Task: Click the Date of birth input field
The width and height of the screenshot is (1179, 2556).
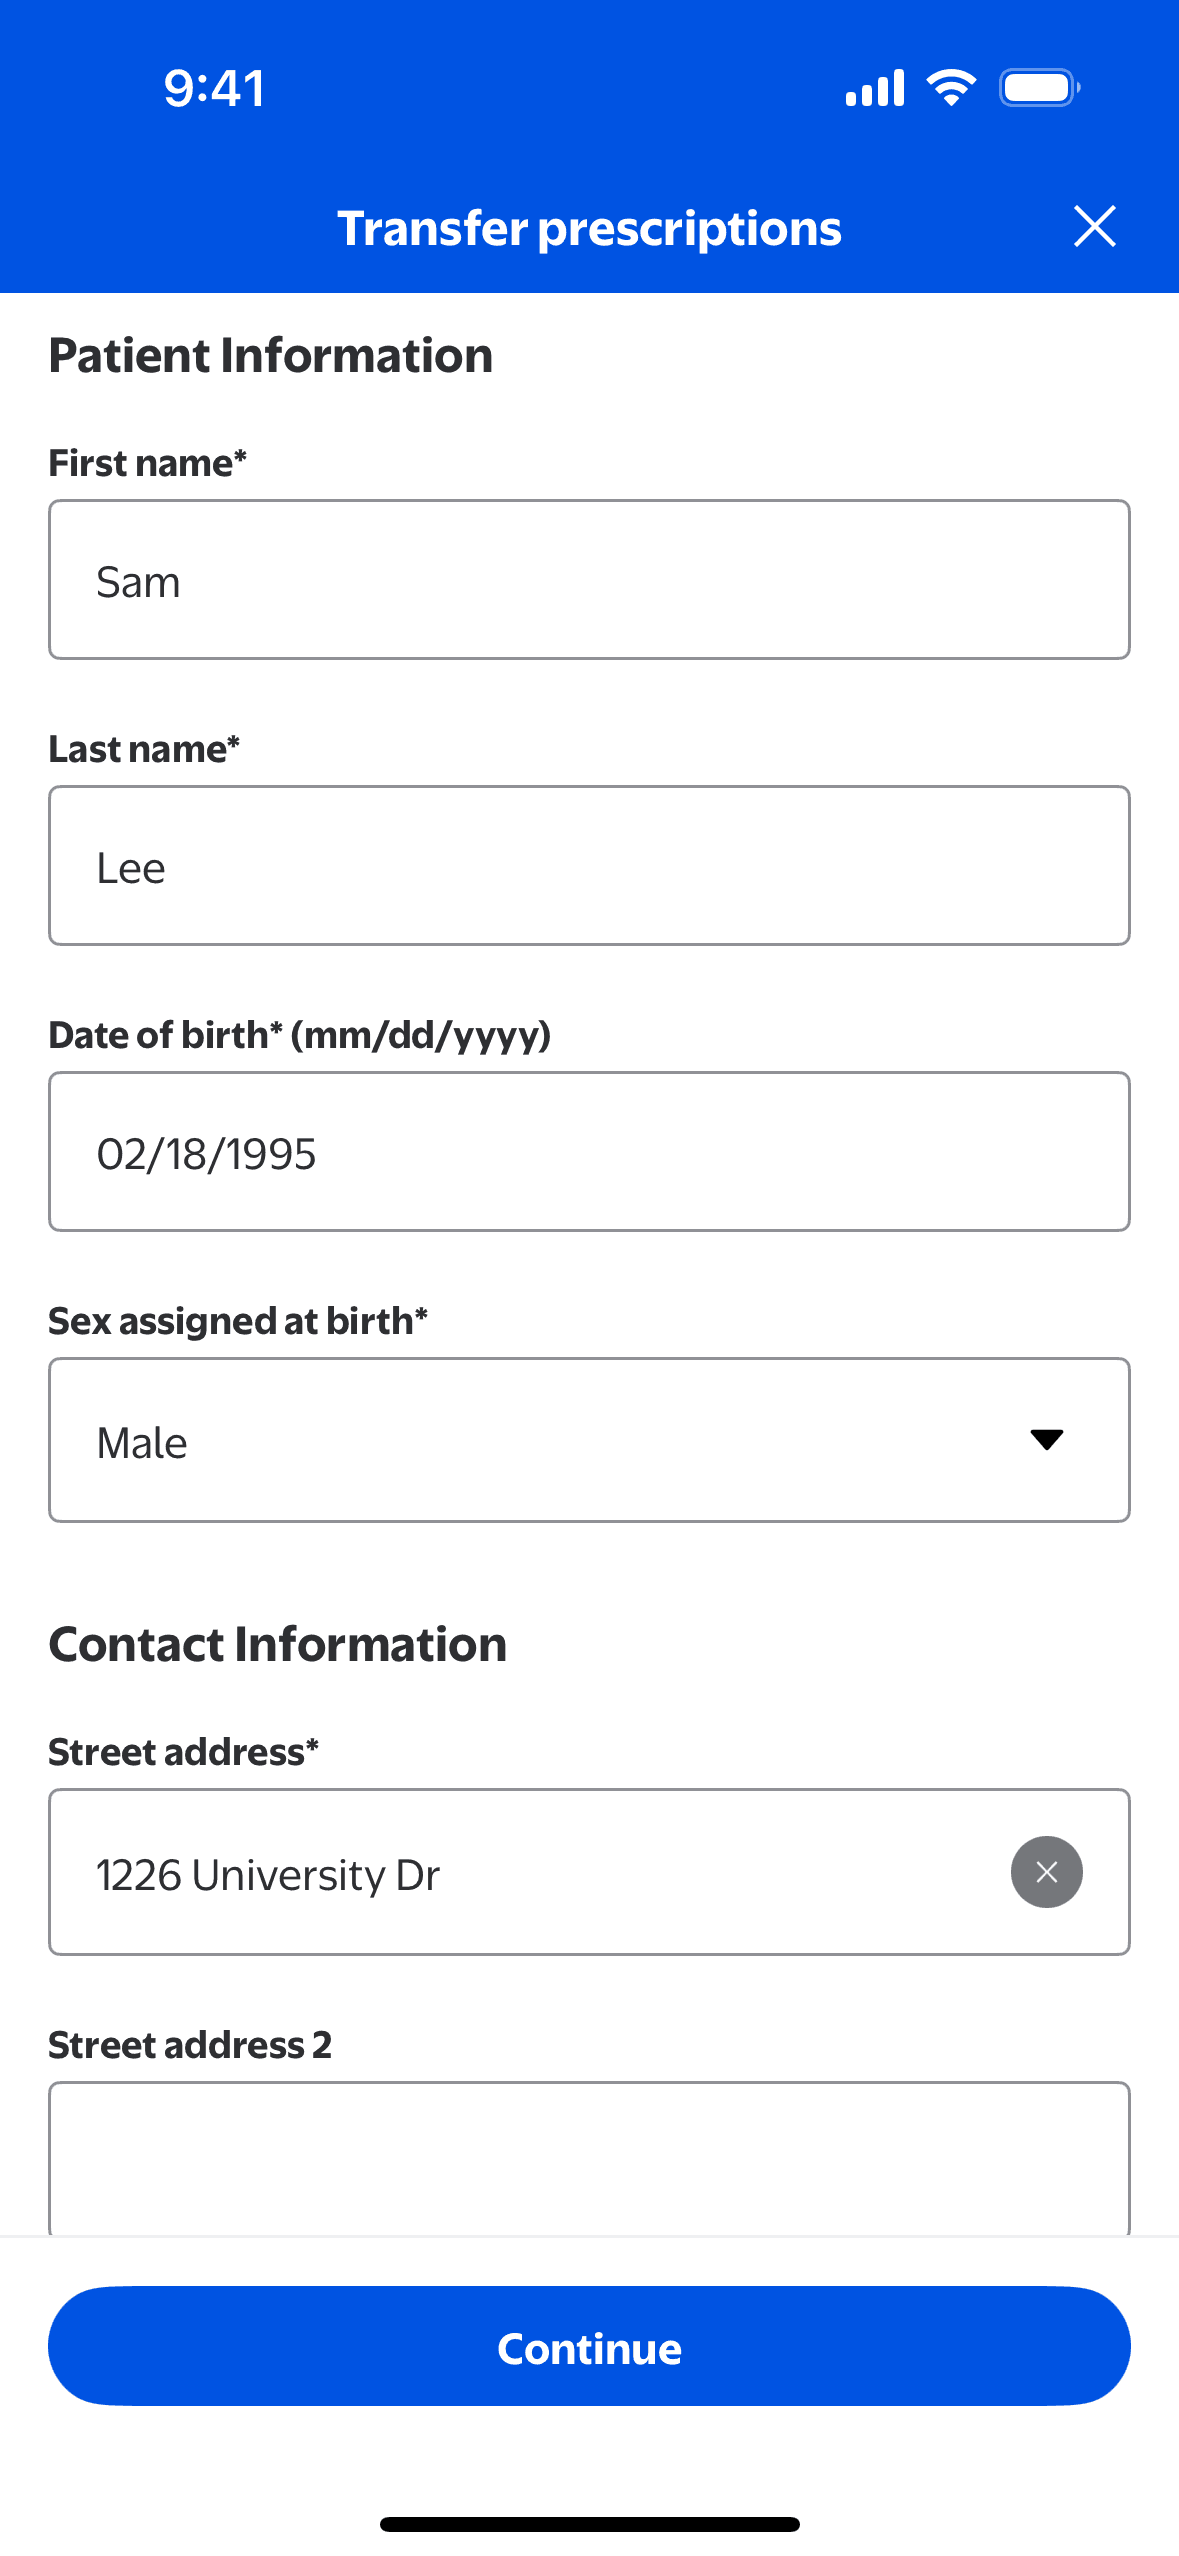Action: coord(588,1152)
